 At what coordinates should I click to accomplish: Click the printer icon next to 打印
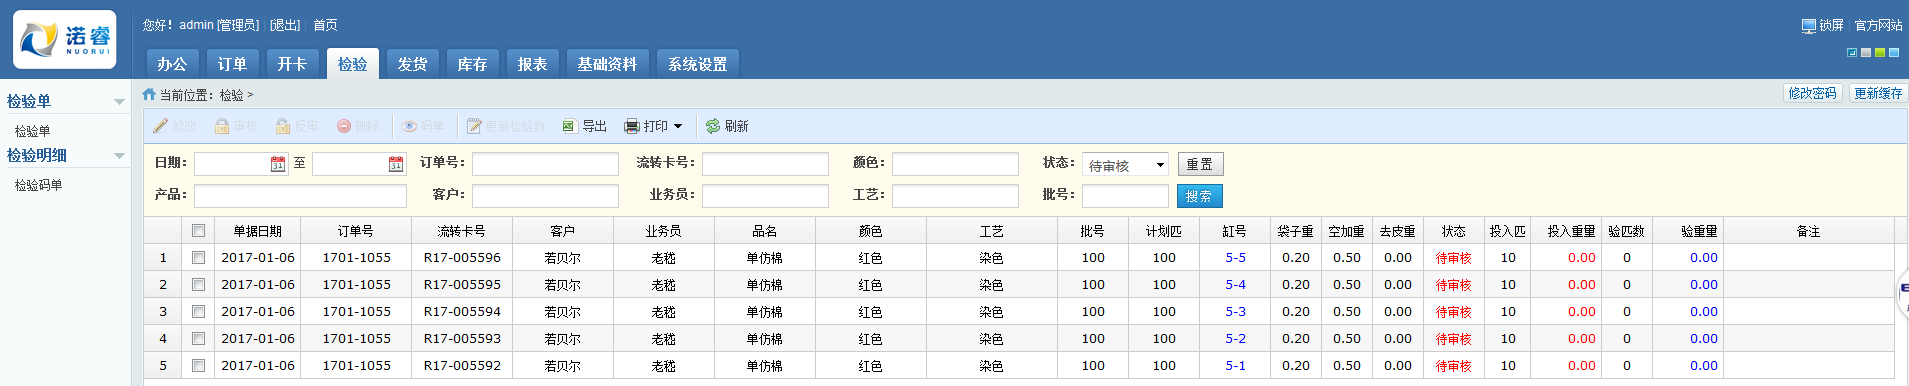[632, 126]
